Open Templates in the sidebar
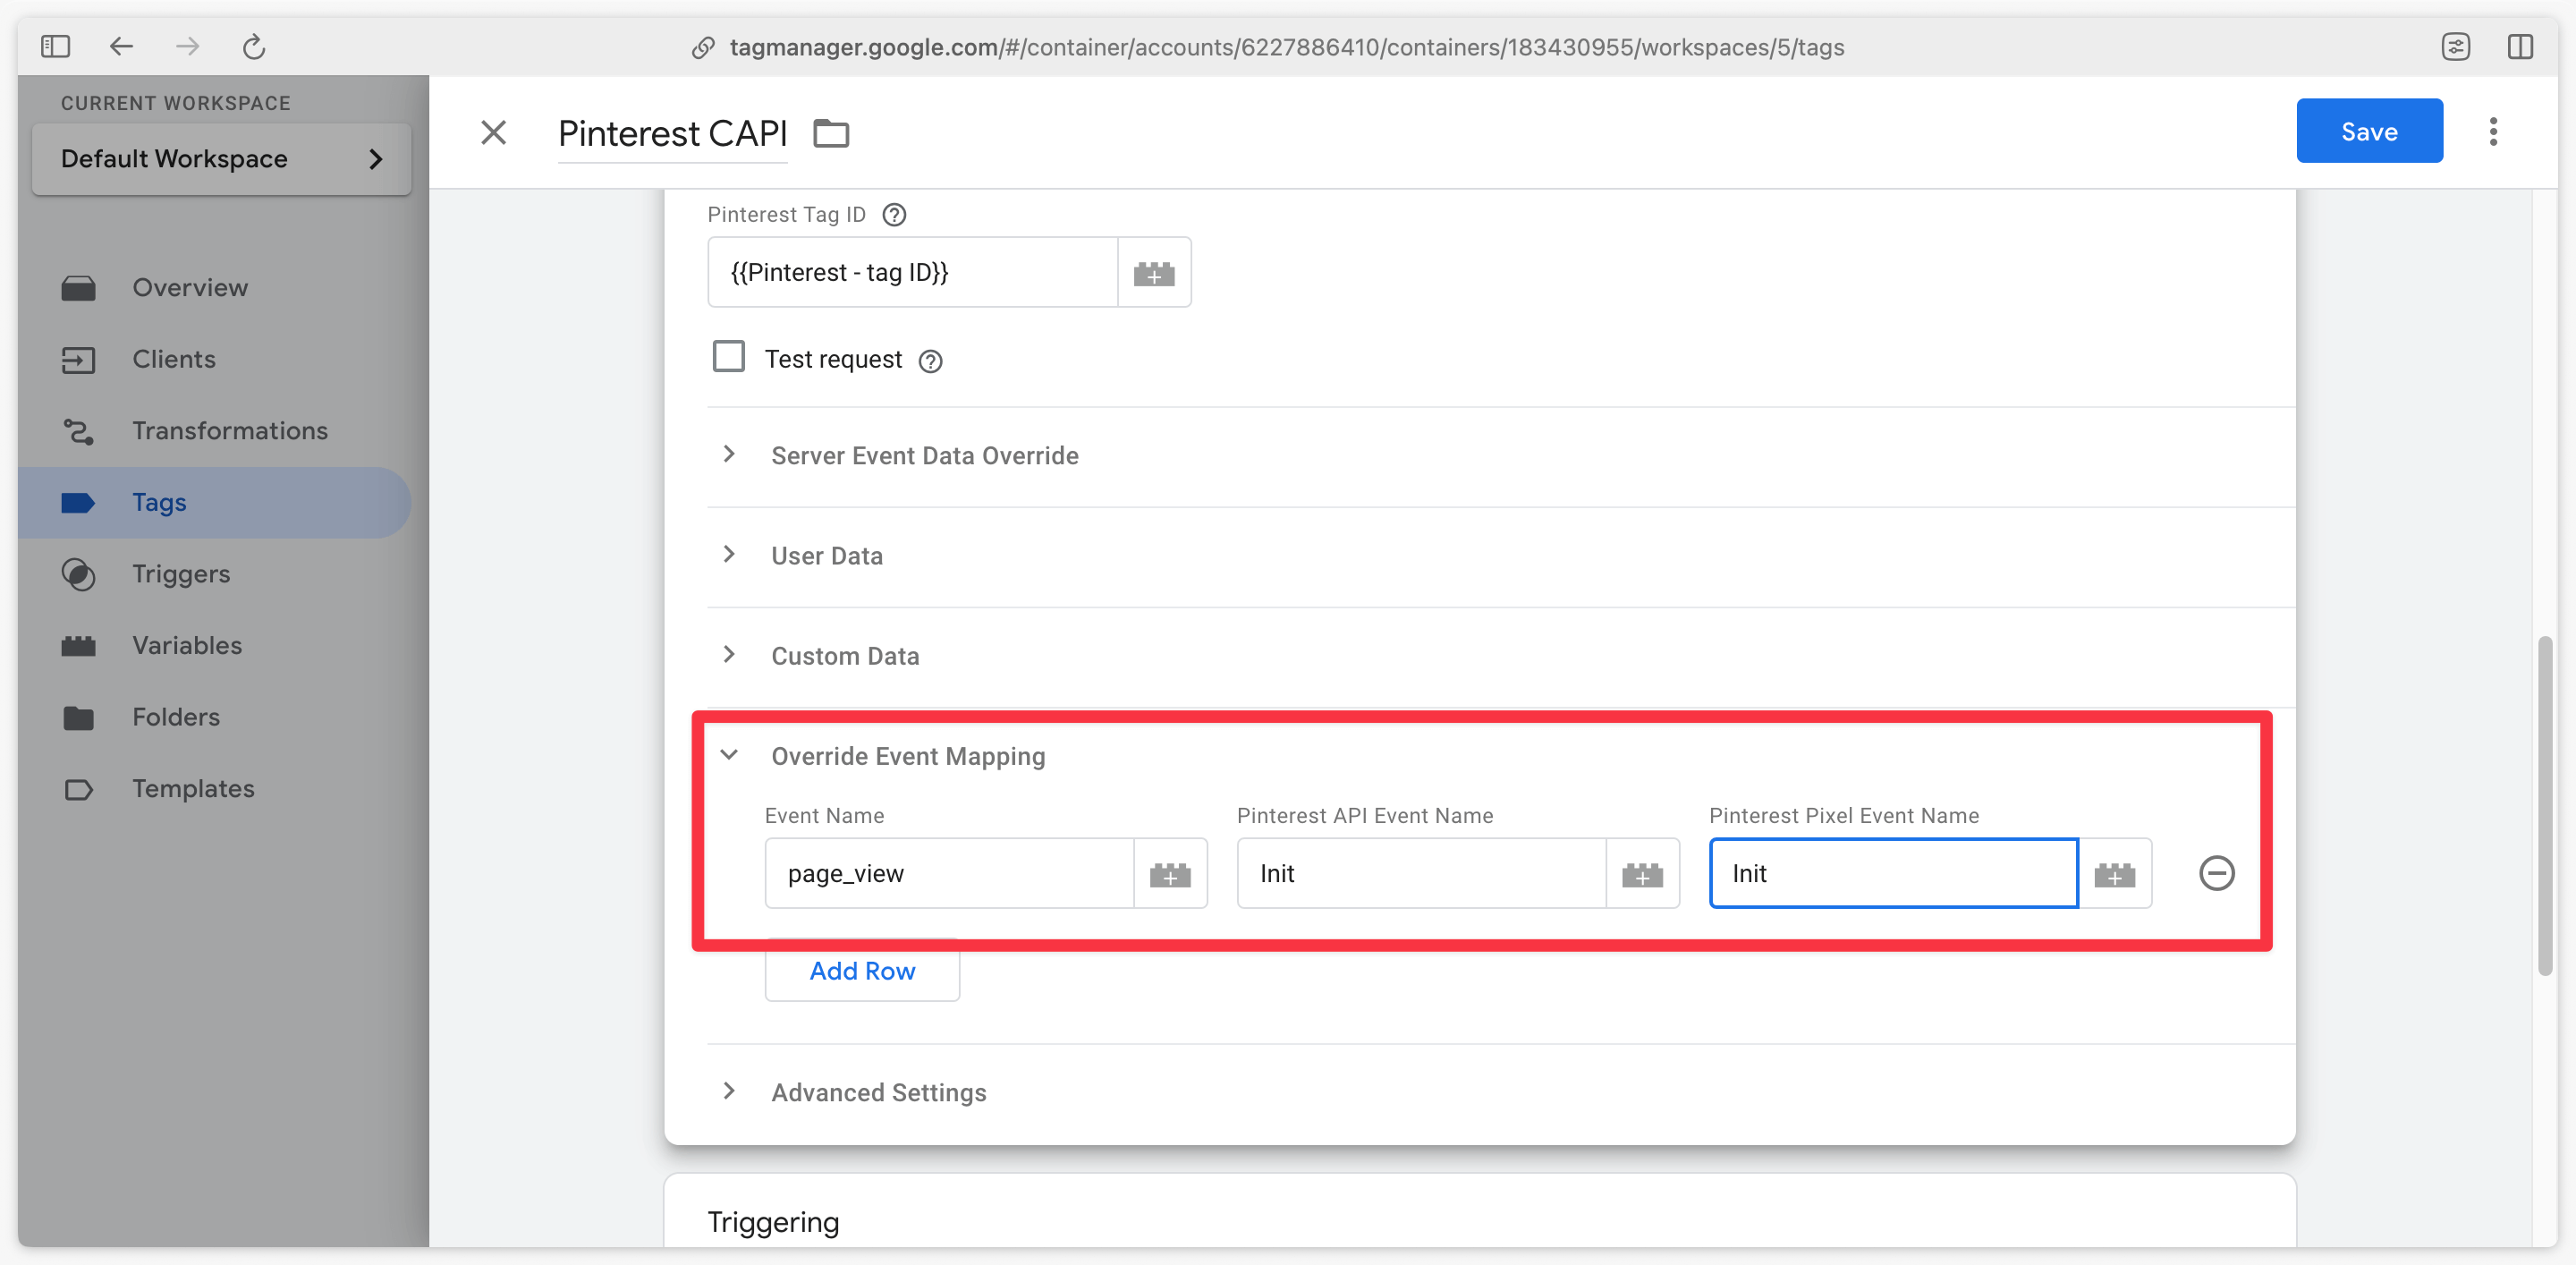Image resolution: width=2576 pixels, height=1265 pixels. [x=214, y=788]
